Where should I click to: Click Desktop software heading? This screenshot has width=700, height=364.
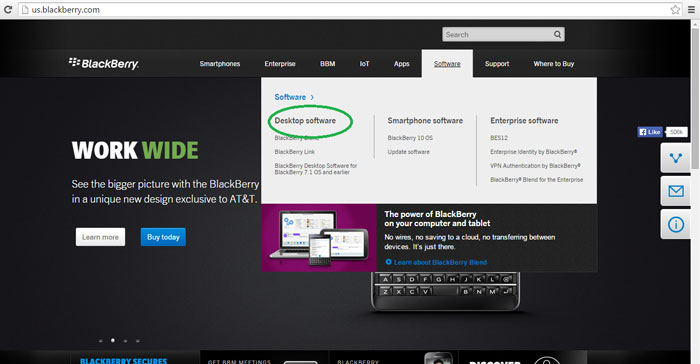(305, 121)
